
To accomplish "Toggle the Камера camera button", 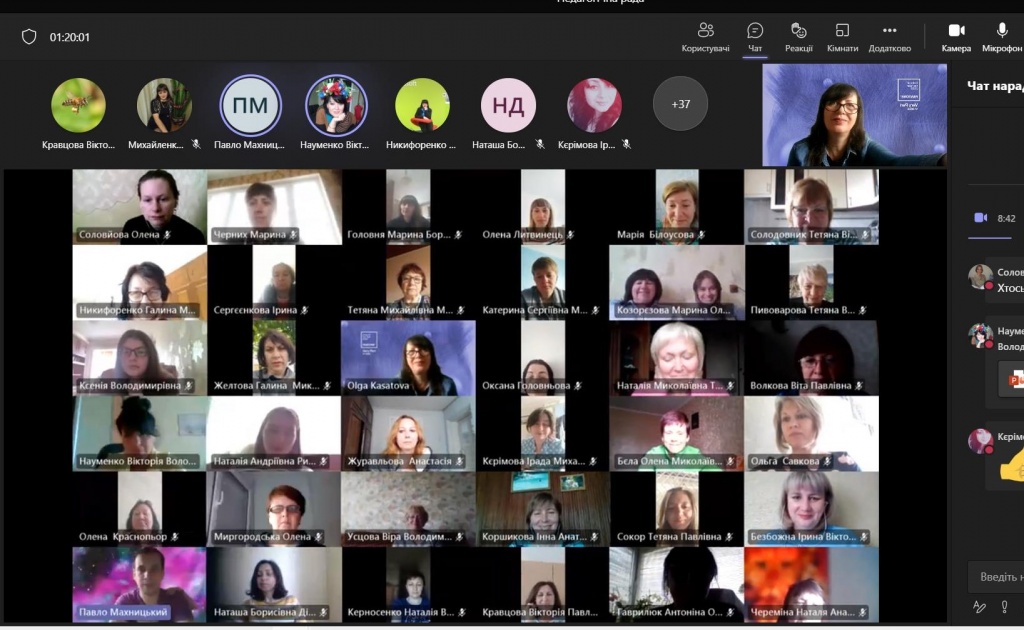I will [x=956, y=37].
